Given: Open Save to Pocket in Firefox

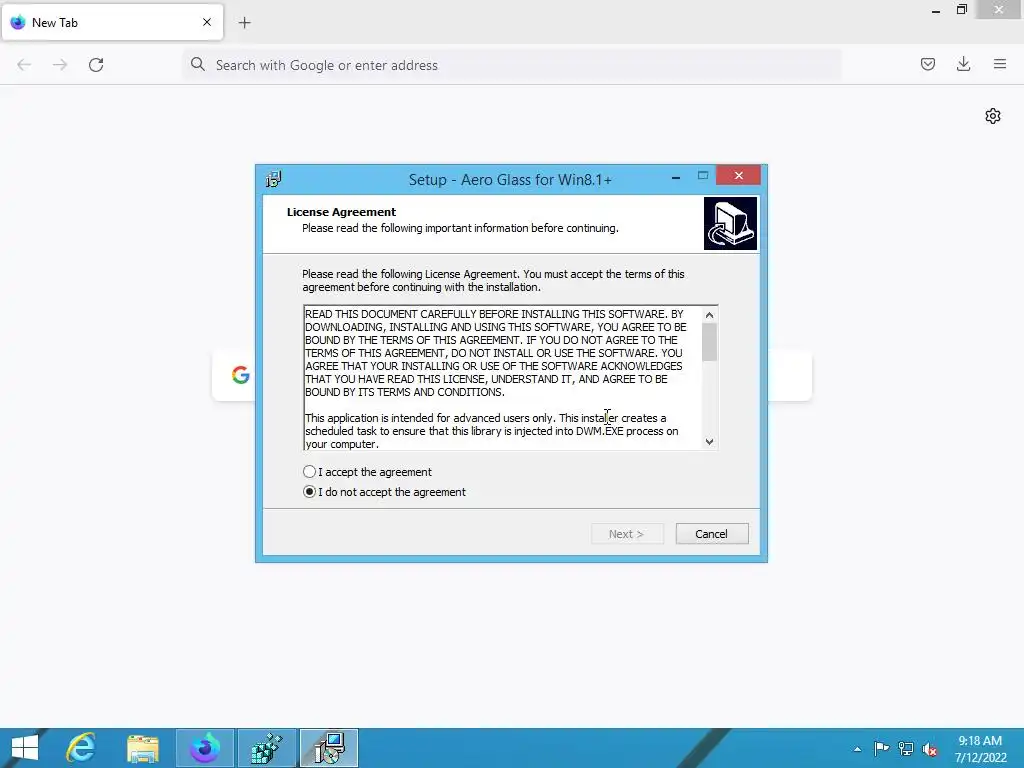Looking at the screenshot, I should coord(928,64).
